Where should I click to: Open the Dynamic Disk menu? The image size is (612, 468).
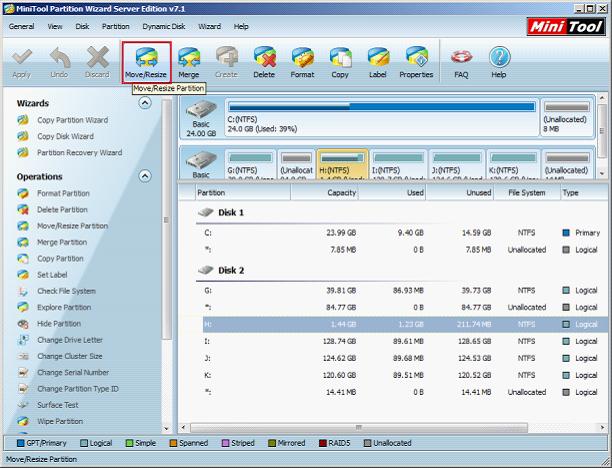[164, 27]
